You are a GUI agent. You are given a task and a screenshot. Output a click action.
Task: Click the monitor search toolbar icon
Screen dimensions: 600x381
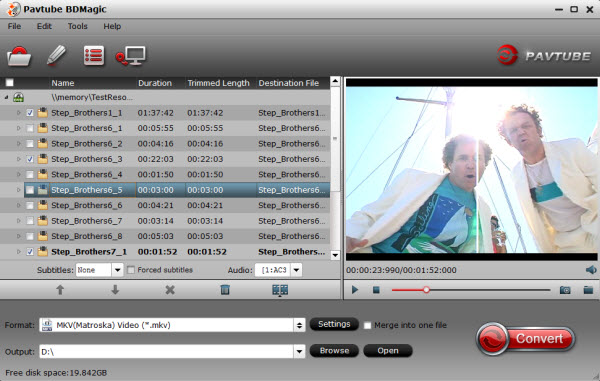pyautogui.click(x=130, y=56)
